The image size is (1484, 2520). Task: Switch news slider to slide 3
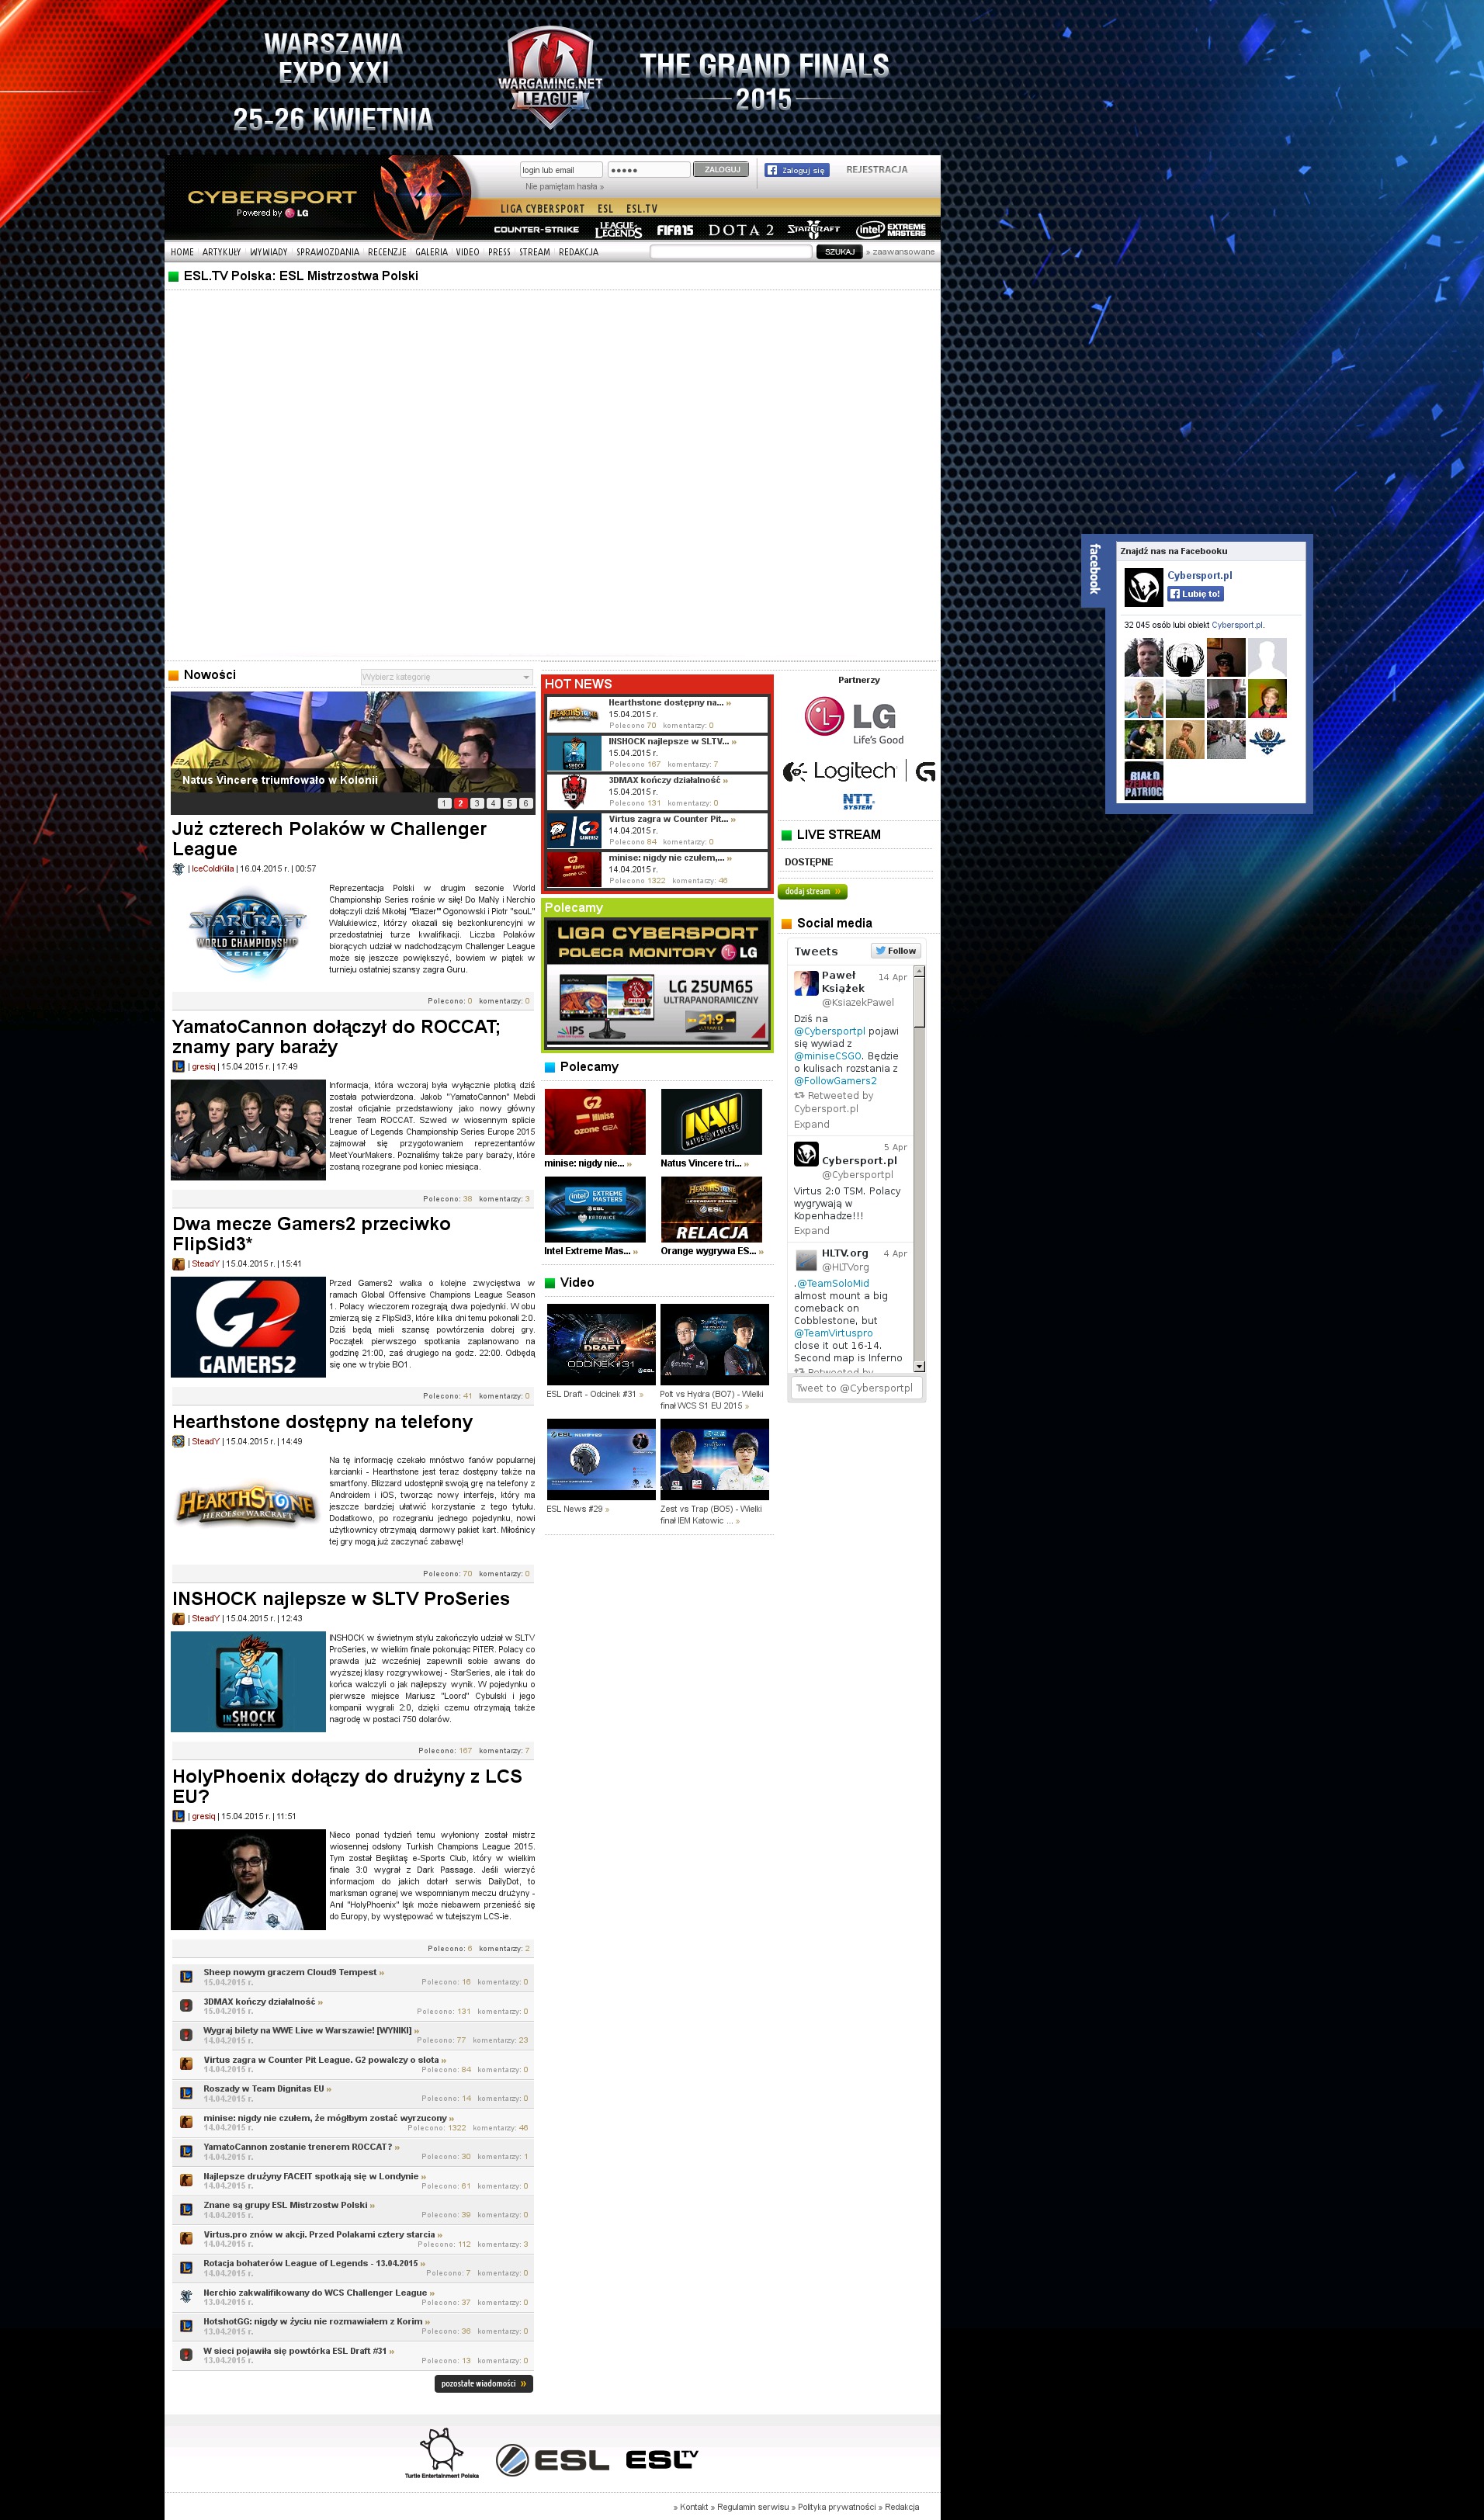[477, 803]
